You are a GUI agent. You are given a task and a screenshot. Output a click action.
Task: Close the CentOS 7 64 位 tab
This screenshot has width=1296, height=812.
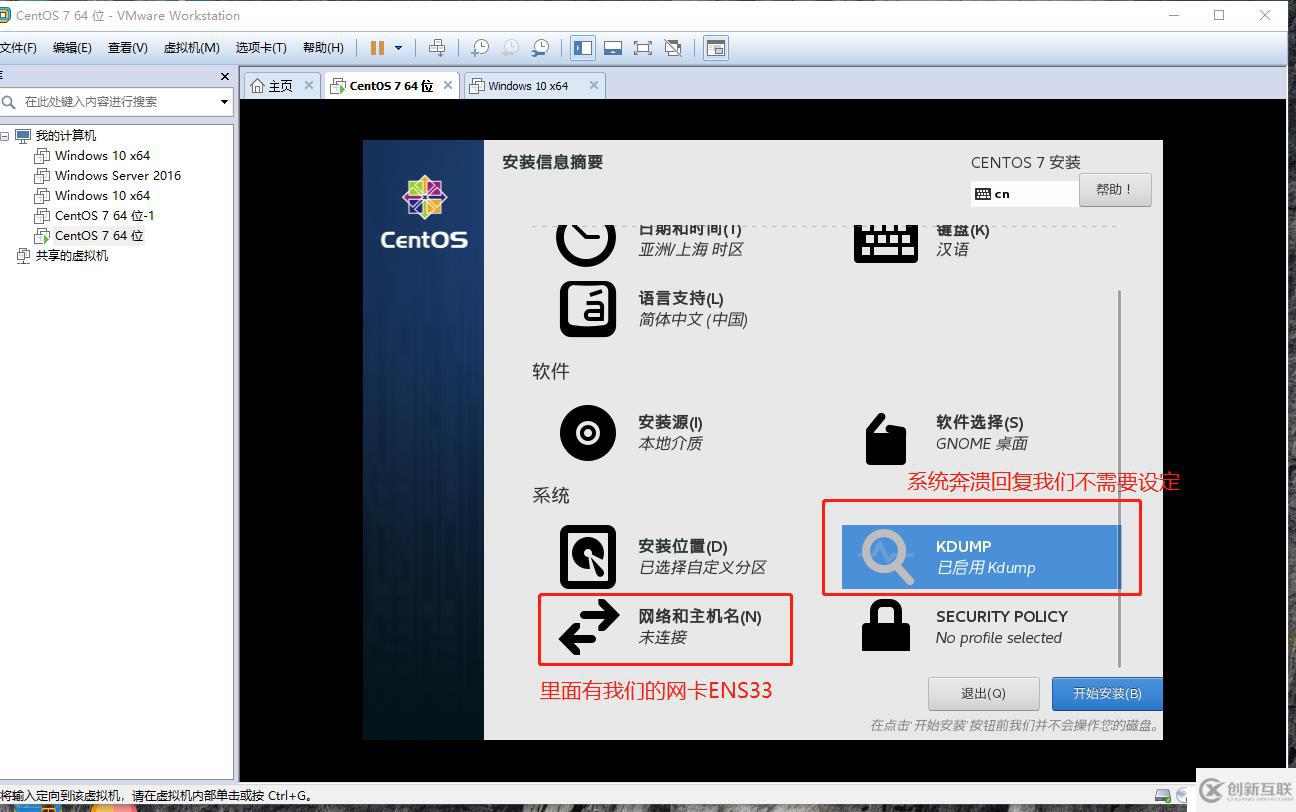[x=448, y=85]
